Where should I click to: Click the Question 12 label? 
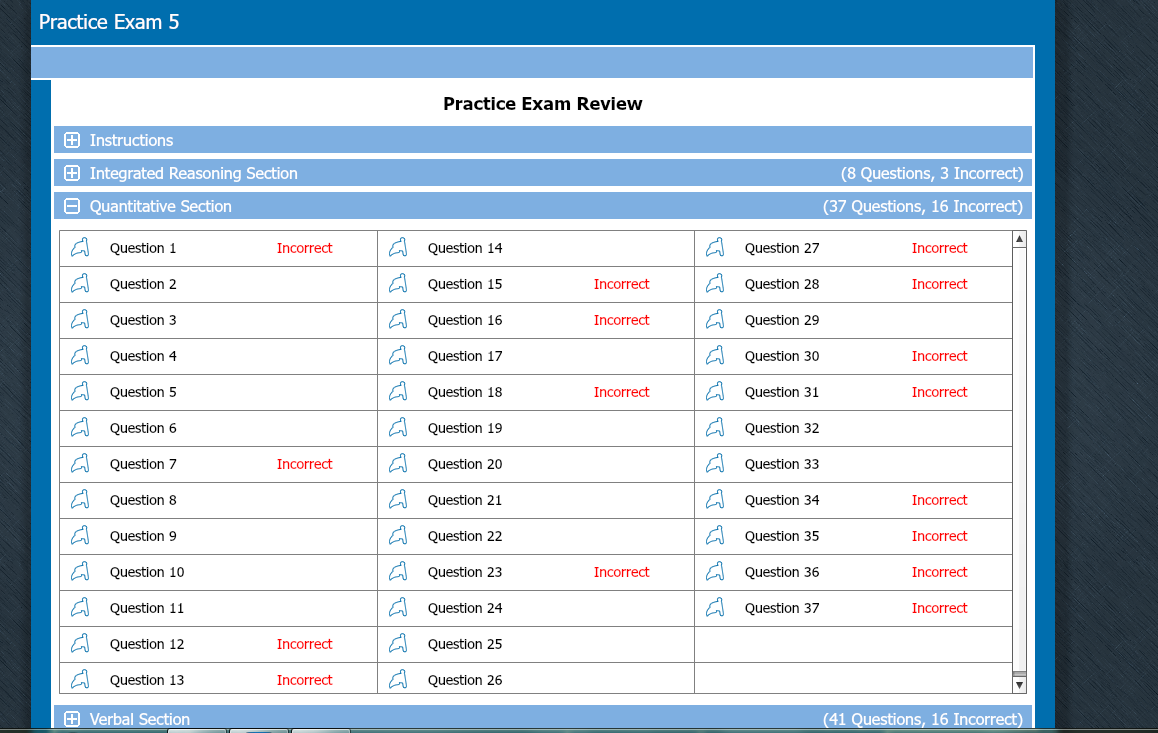point(147,644)
